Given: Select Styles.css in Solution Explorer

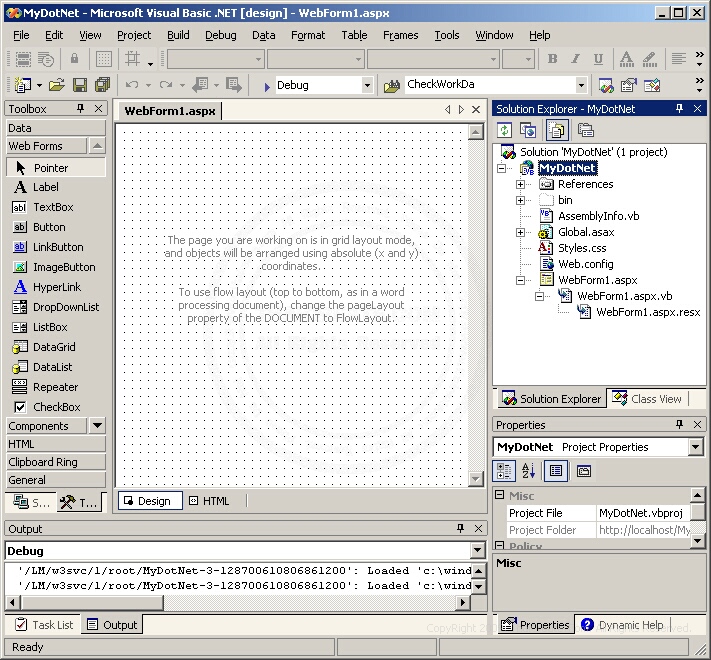Looking at the screenshot, I should pos(582,248).
